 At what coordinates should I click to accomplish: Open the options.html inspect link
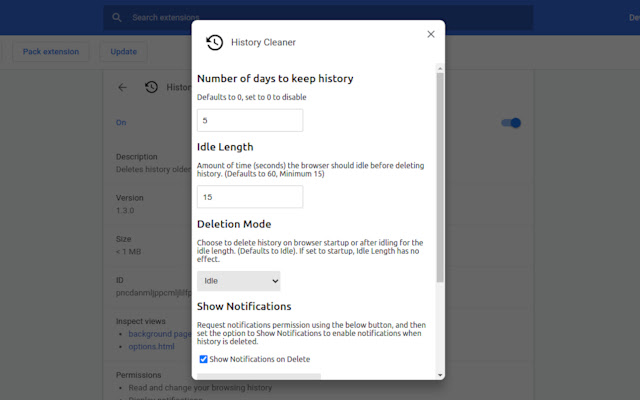[x=151, y=347]
